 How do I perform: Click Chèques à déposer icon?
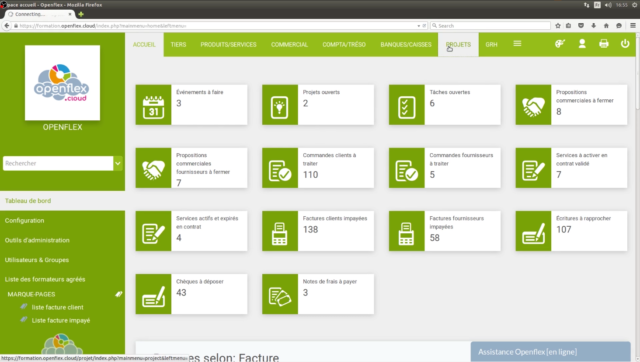coord(153,294)
